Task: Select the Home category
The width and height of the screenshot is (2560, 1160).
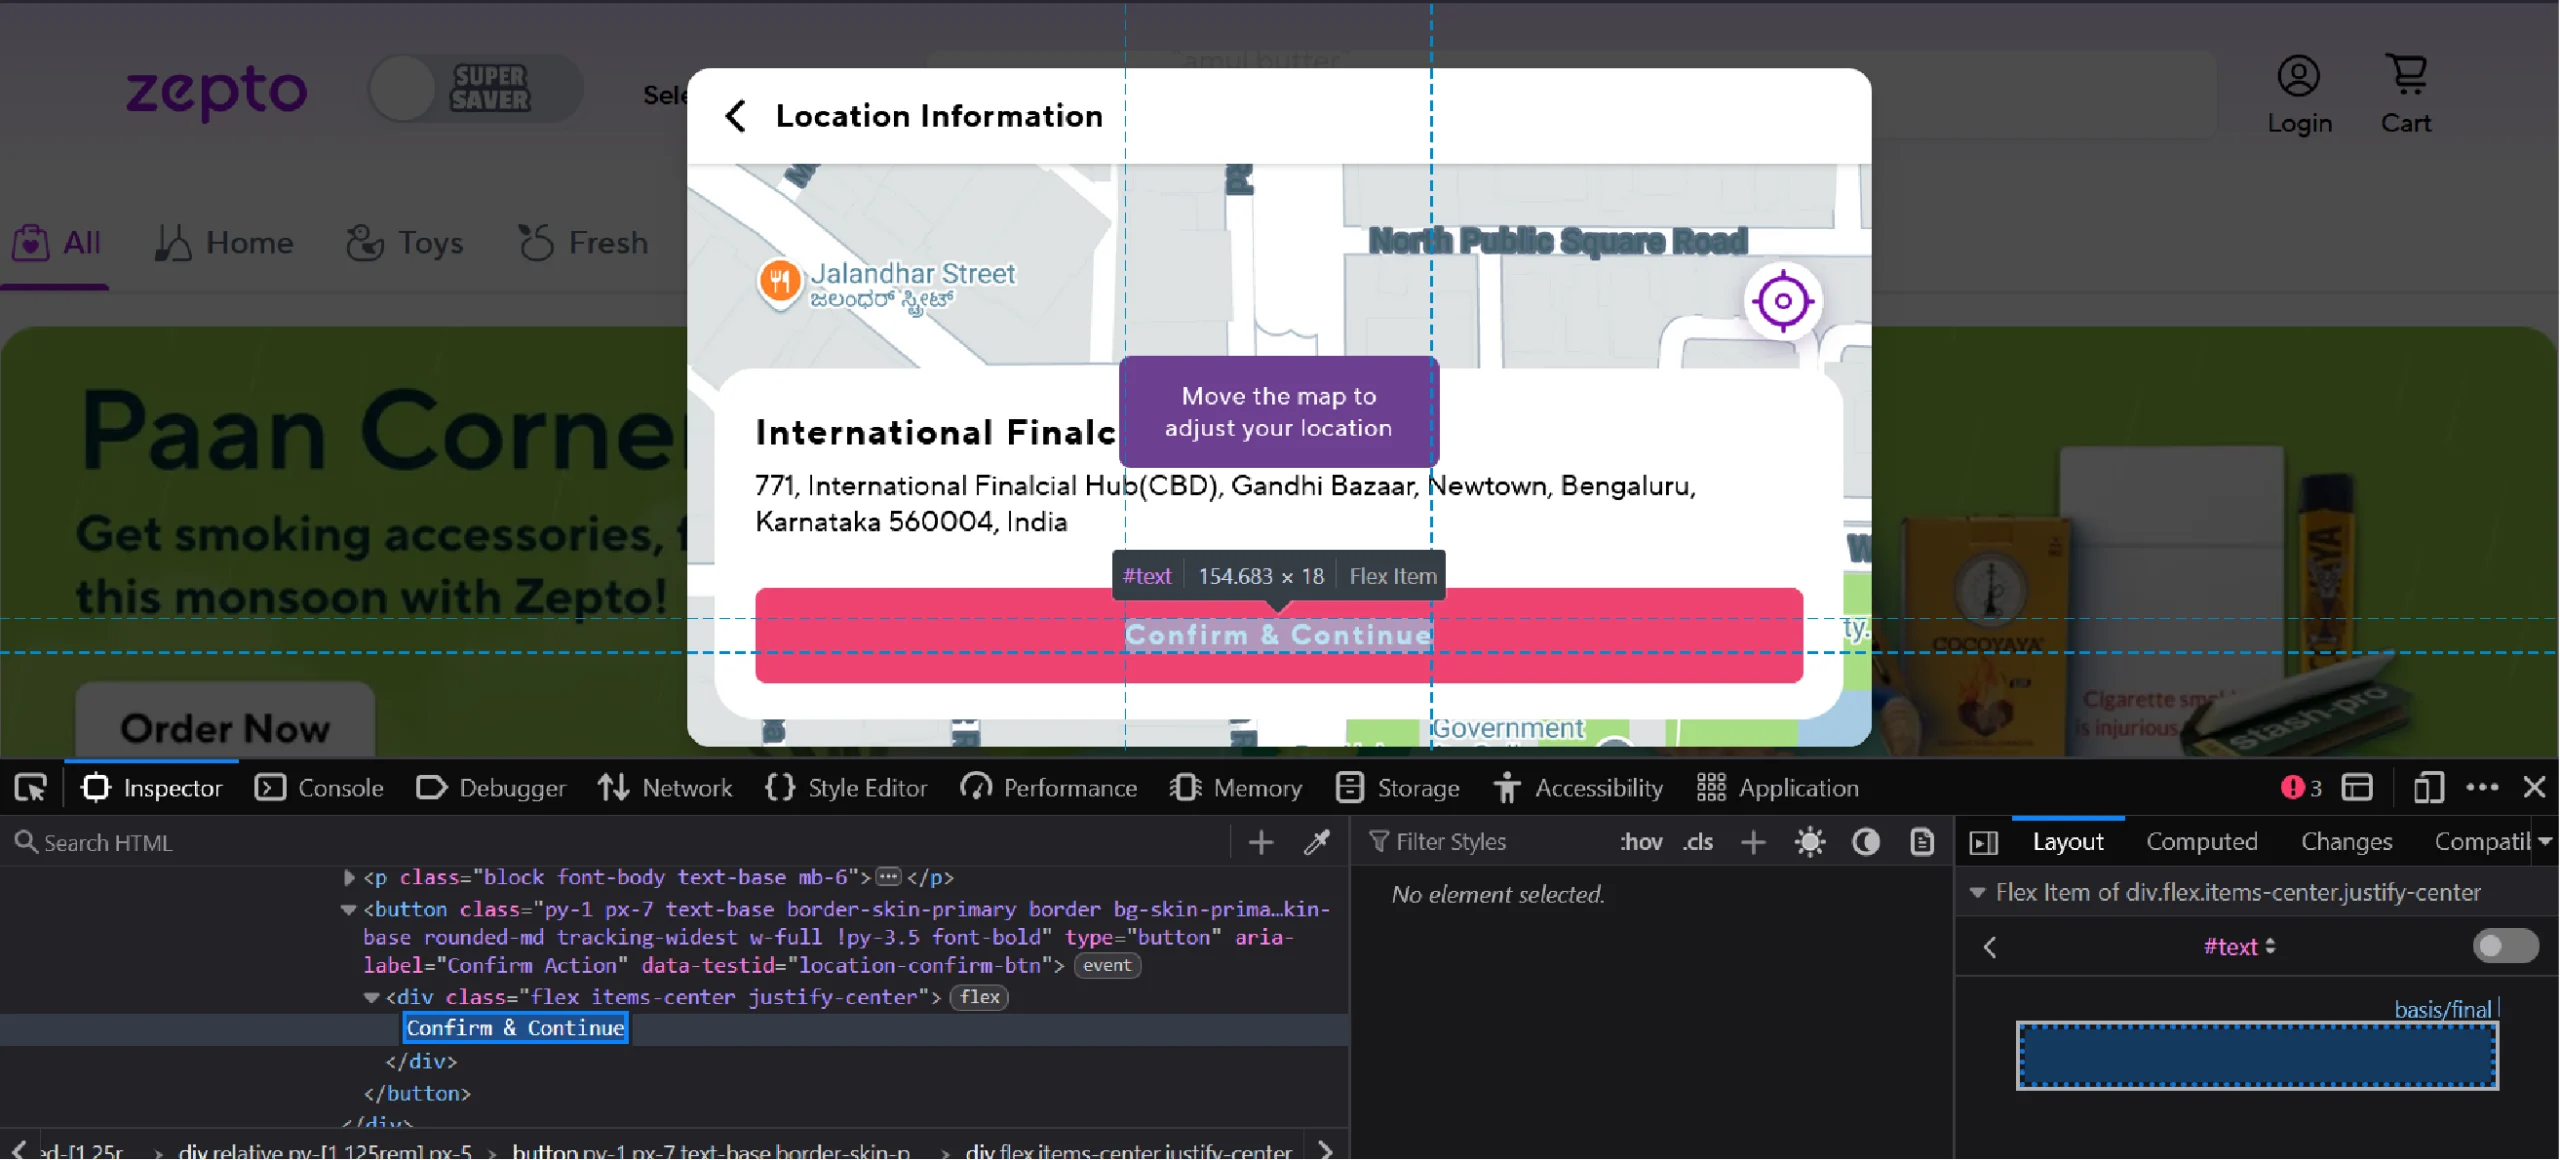Action: pyautogui.click(x=224, y=243)
